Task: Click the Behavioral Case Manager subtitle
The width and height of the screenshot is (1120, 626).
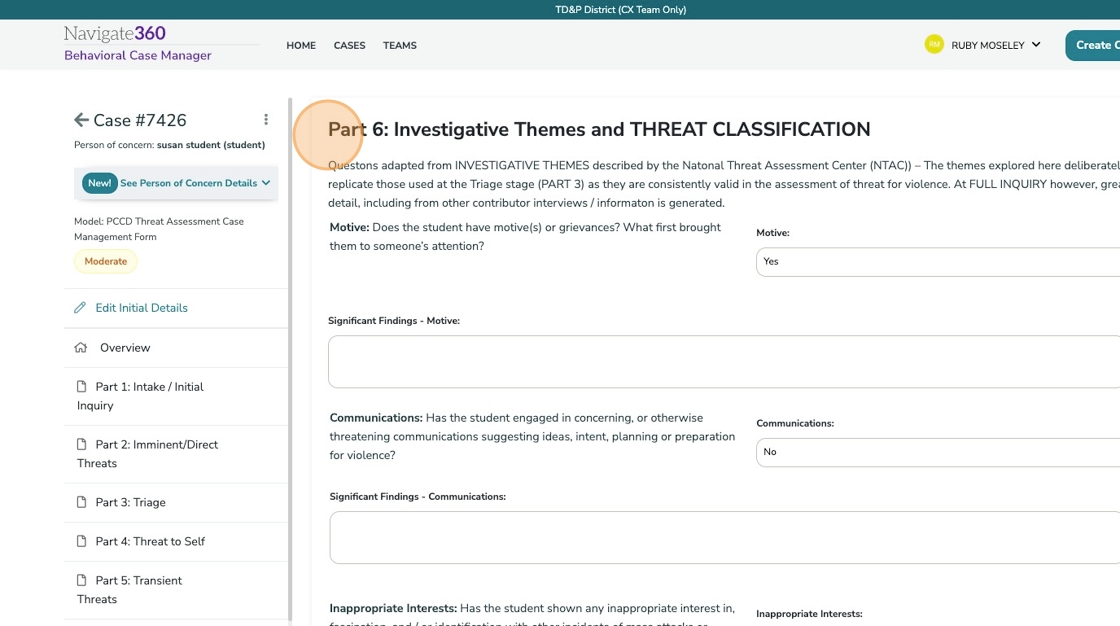Action: pos(138,55)
